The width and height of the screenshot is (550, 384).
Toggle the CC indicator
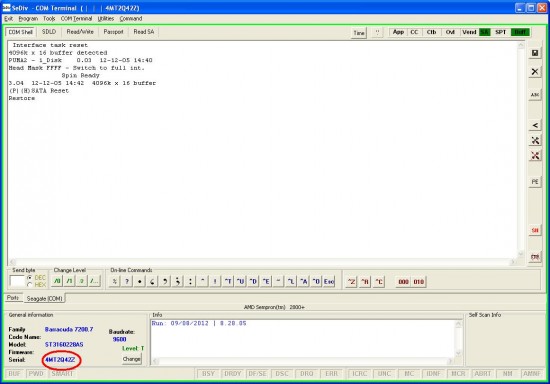coord(414,32)
